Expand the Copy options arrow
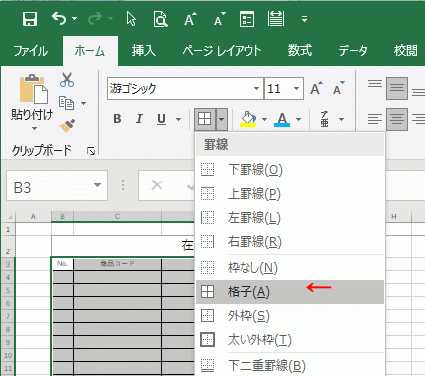 tap(84, 103)
